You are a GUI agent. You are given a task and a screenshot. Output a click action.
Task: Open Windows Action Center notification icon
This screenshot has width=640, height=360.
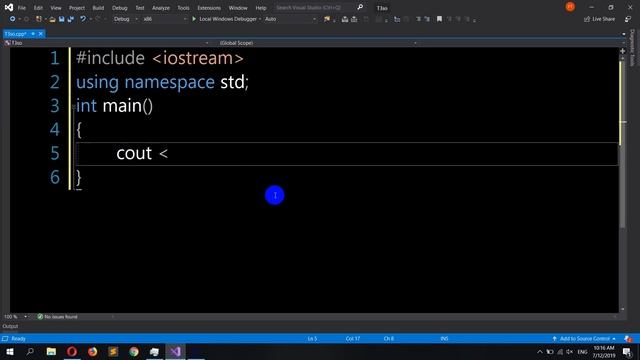(627, 351)
